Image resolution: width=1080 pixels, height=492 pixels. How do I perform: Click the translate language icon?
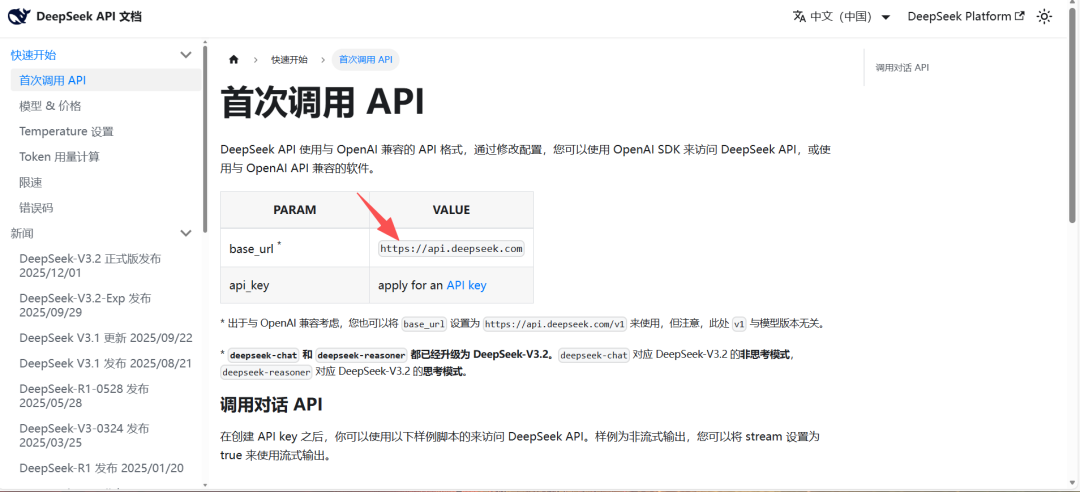point(799,17)
